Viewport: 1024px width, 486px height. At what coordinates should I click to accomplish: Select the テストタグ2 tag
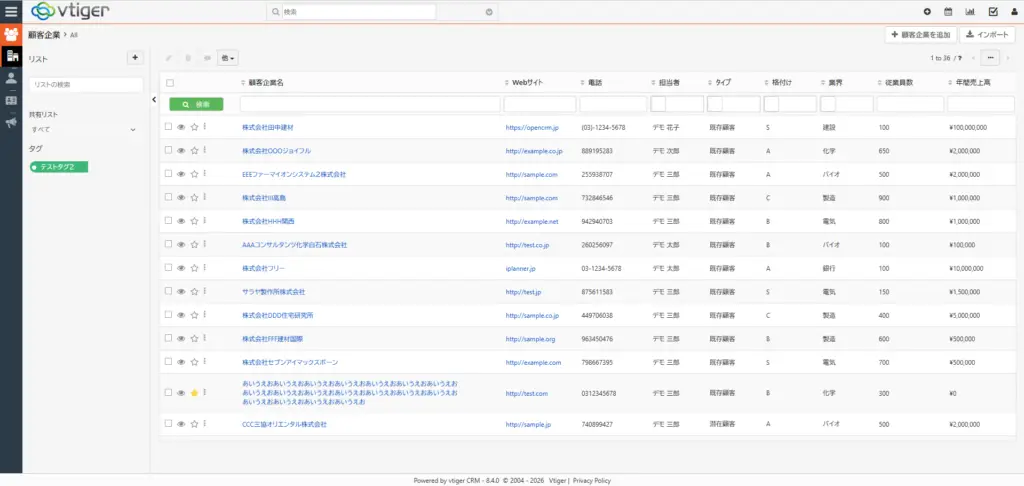(59, 166)
